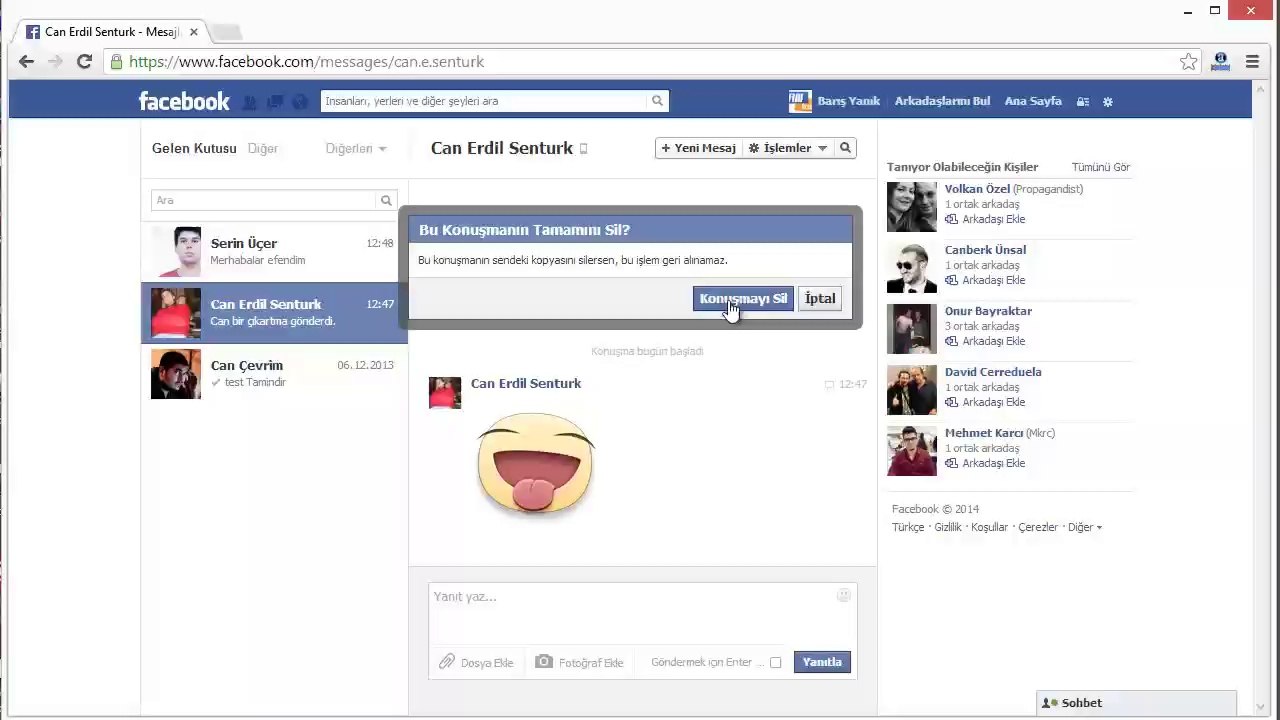Click the Dosya Ekle label
The image size is (1280, 720).
487,663
